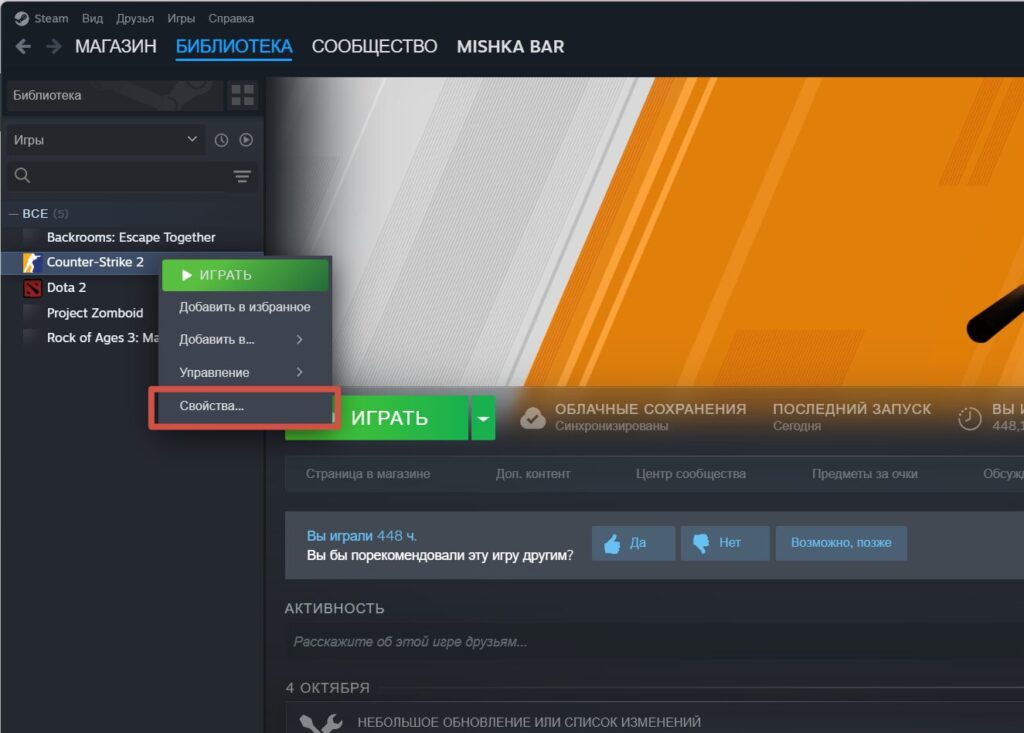Switch library to grid view icon
The image size is (1024, 733).
click(242, 96)
